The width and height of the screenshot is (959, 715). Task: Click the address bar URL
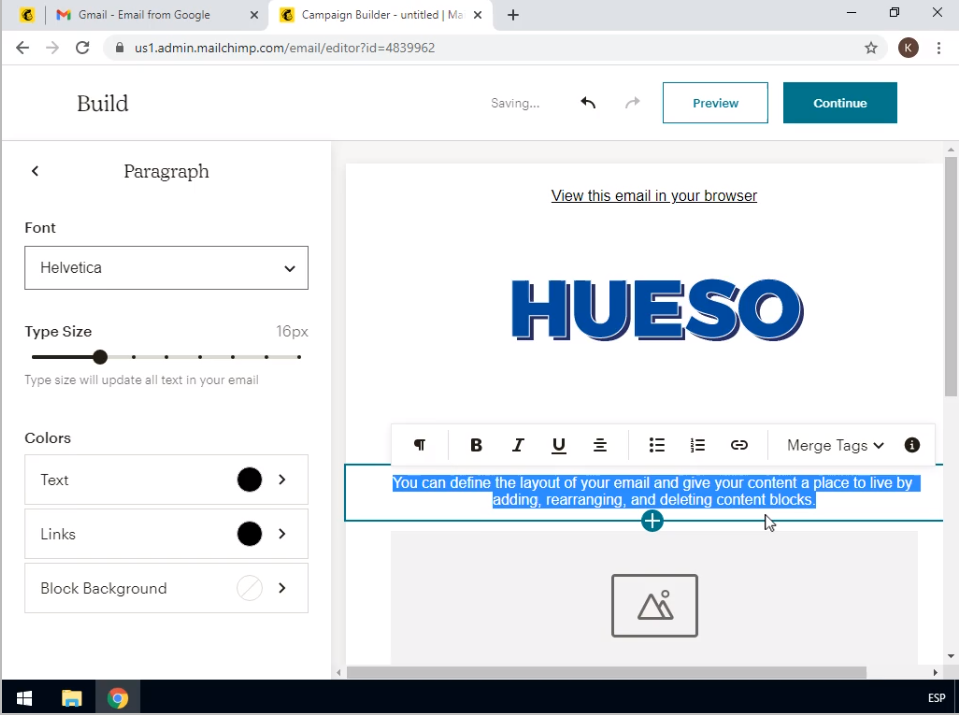tap(284, 48)
